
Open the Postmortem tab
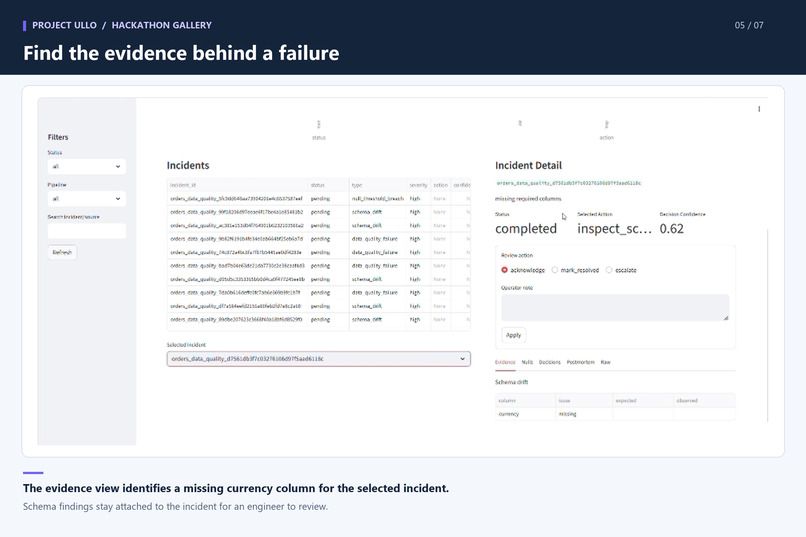(x=580, y=362)
